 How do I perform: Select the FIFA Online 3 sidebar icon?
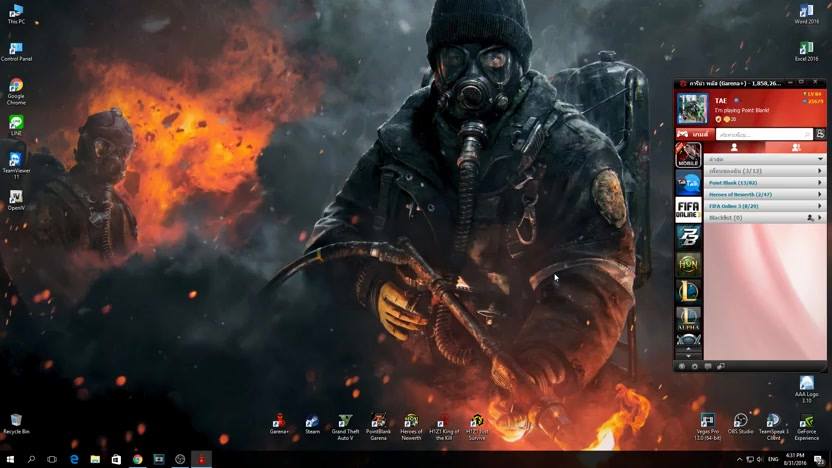pos(688,210)
